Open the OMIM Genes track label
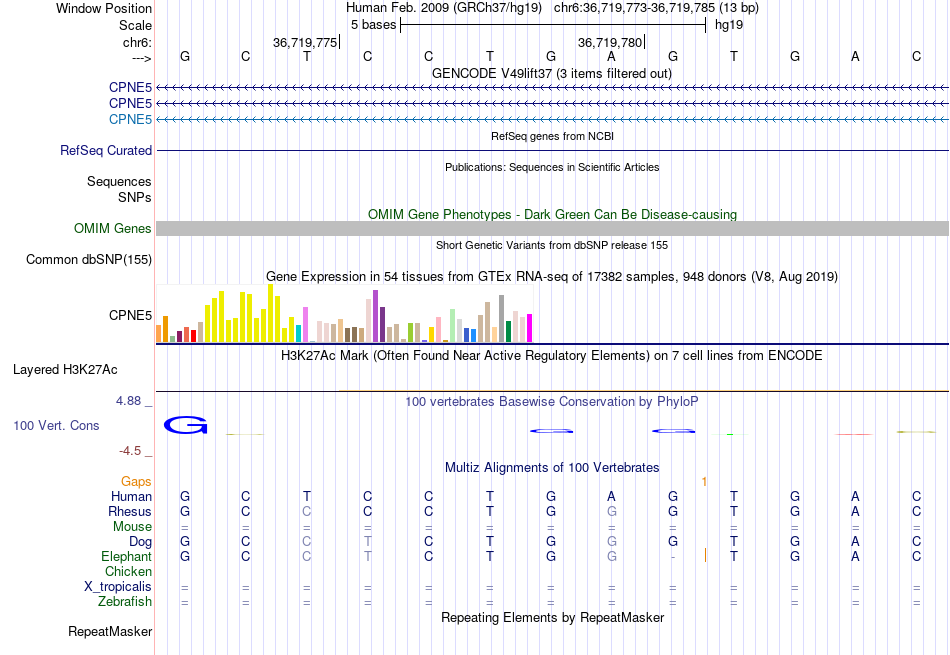This screenshot has width=950, height=655. 113,228
